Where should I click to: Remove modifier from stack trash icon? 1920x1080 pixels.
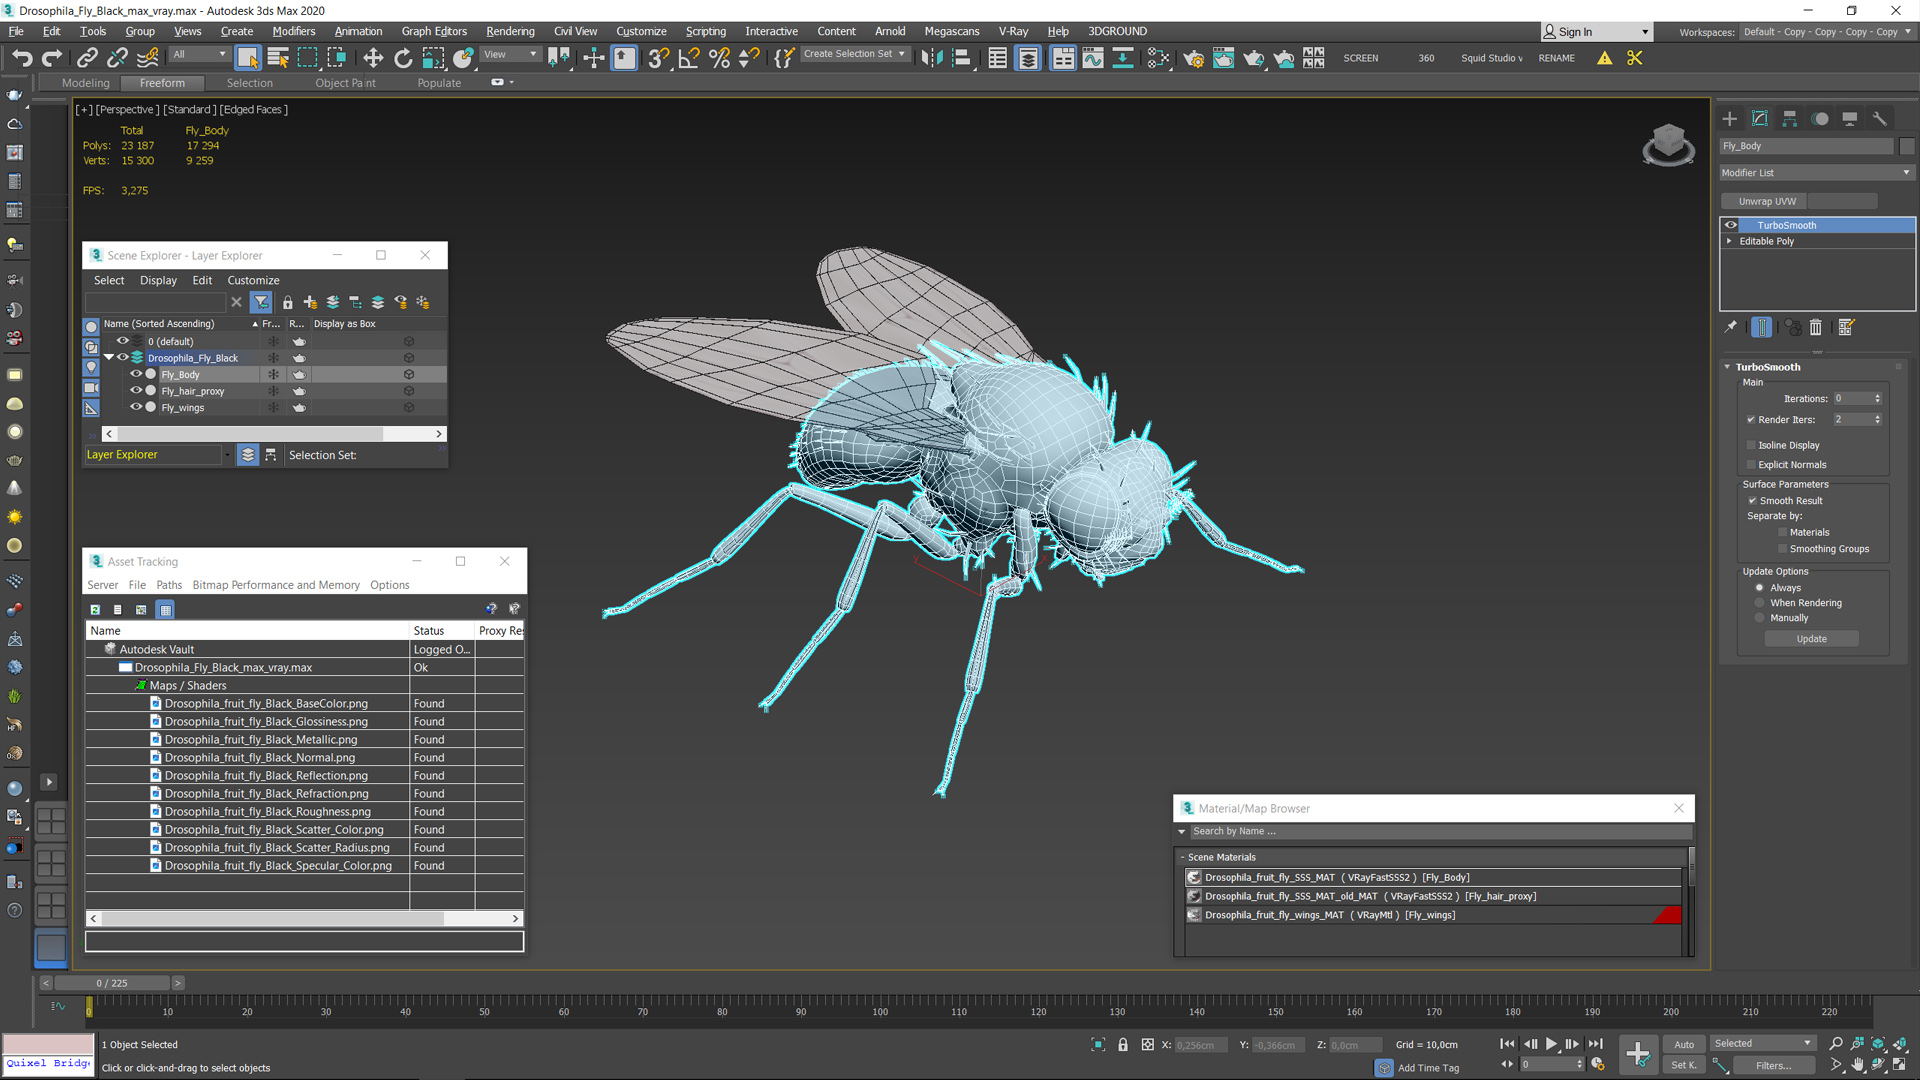pos(1816,327)
